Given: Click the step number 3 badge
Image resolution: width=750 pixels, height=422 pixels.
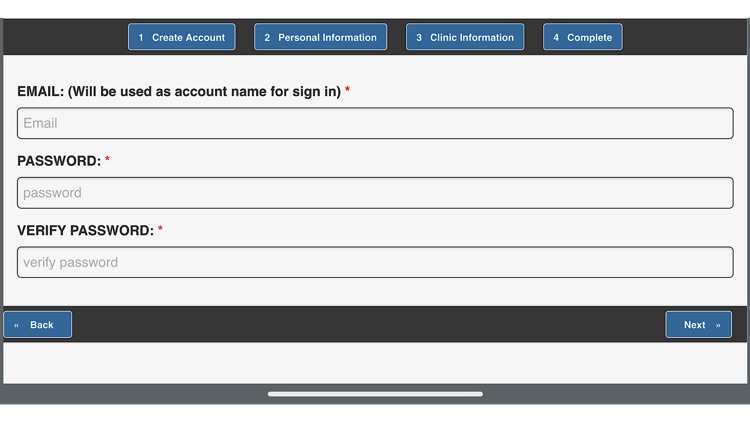Looking at the screenshot, I should click(419, 38).
